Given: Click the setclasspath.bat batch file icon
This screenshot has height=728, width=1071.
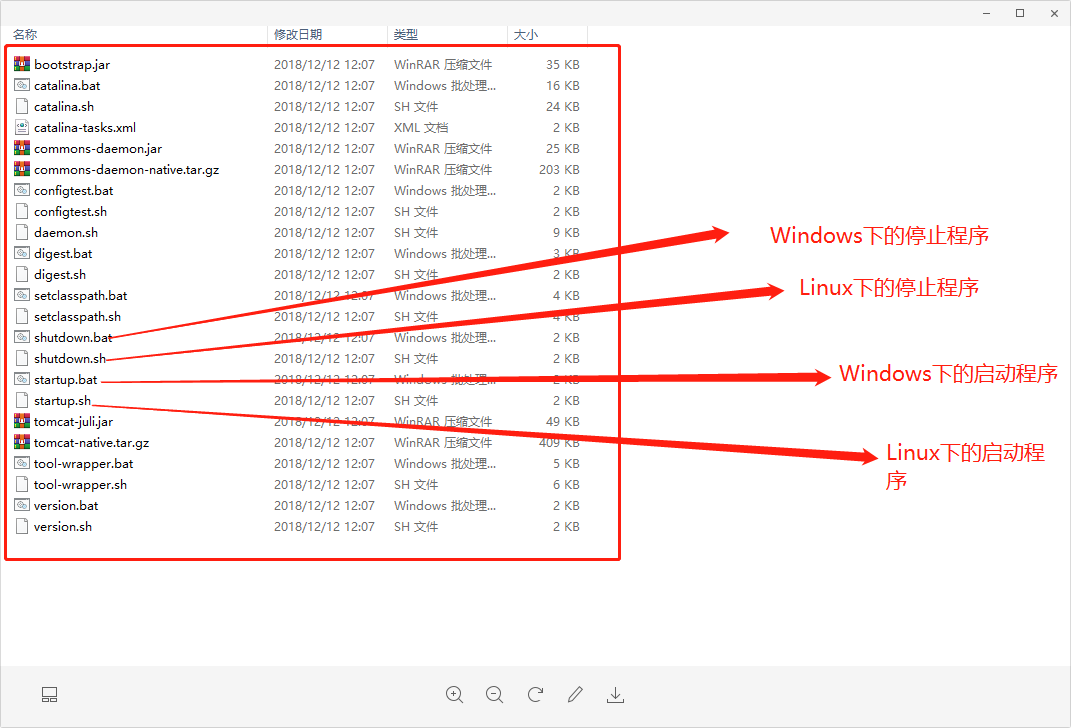Looking at the screenshot, I should pos(22,295).
